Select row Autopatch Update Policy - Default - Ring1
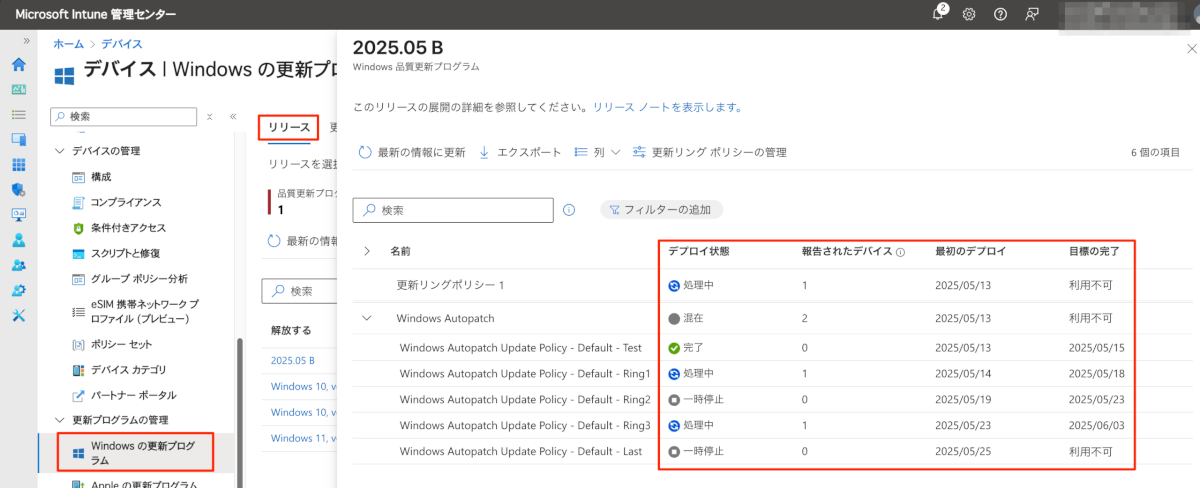This screenshot has height=488, width=1200. click(x=525, y=373)
